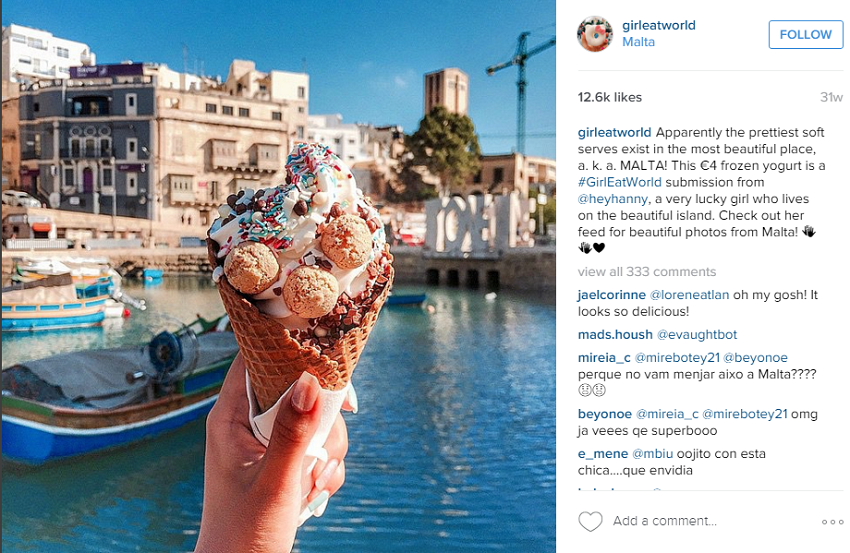Click the ice cream cone photo
The height and width of the screenshot is (553, 850).
coord(279,276)
